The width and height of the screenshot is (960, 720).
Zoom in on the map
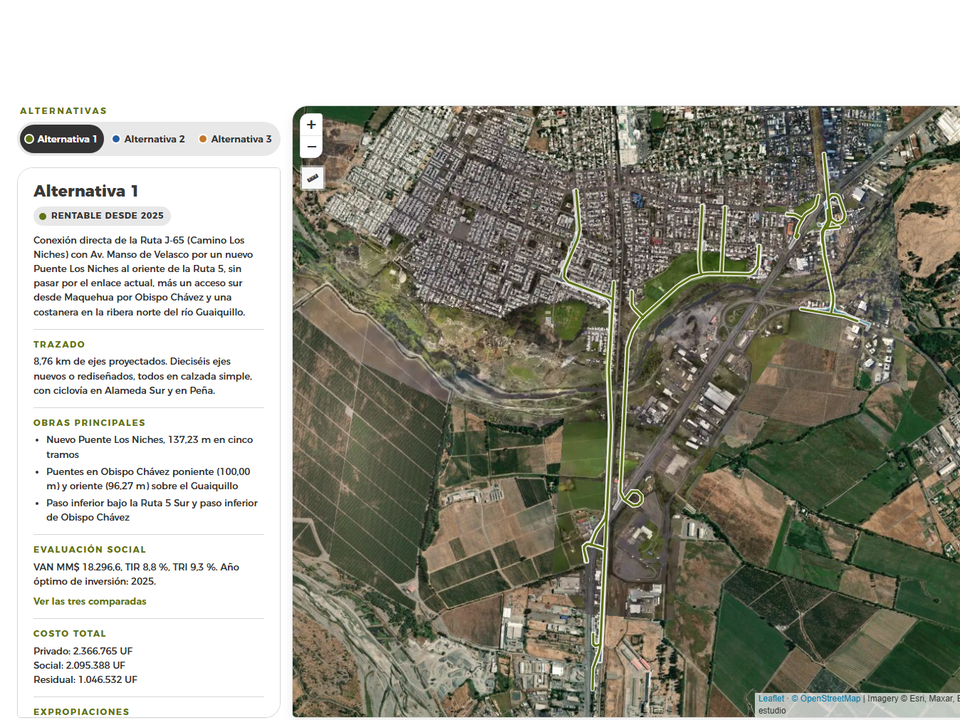311,125
